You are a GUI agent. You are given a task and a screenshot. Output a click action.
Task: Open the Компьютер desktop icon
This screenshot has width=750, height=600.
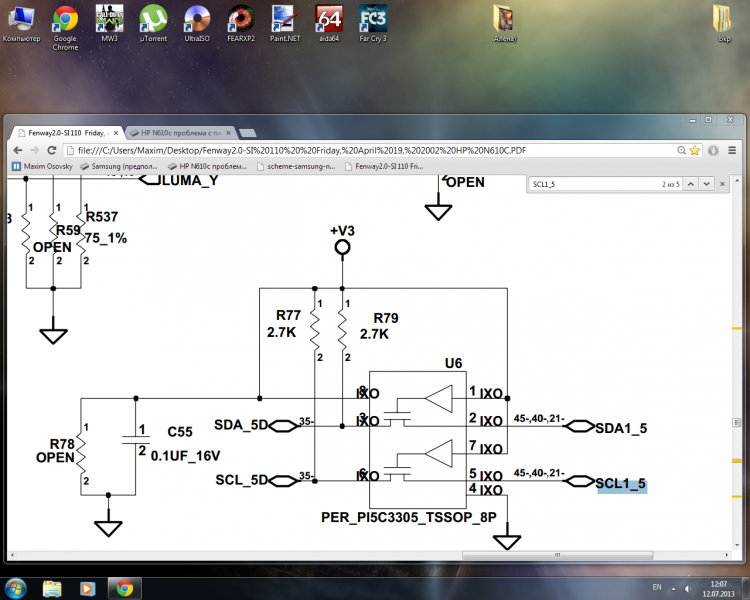pyautogui.click(x=22, y=25)
